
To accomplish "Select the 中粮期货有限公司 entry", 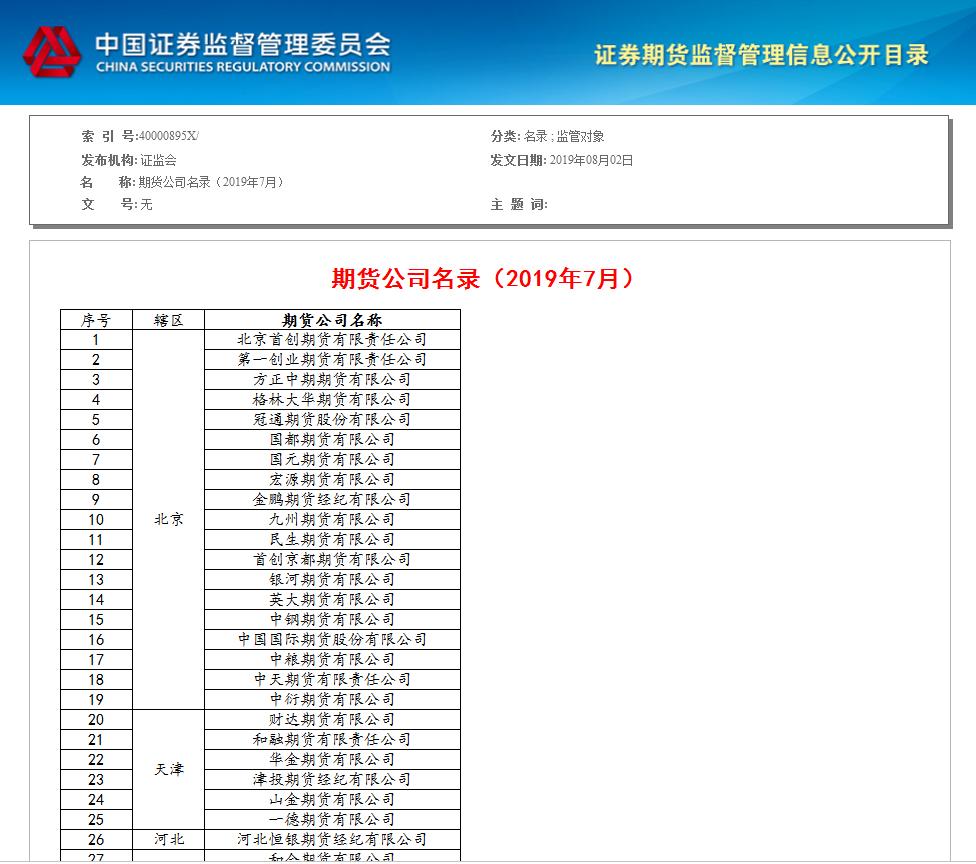I will (330, 660).
